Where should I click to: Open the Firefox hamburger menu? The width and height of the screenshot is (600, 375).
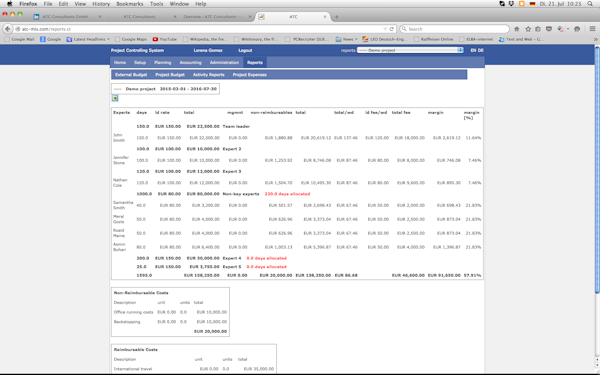pyautogui.click(x=592, y=29)
